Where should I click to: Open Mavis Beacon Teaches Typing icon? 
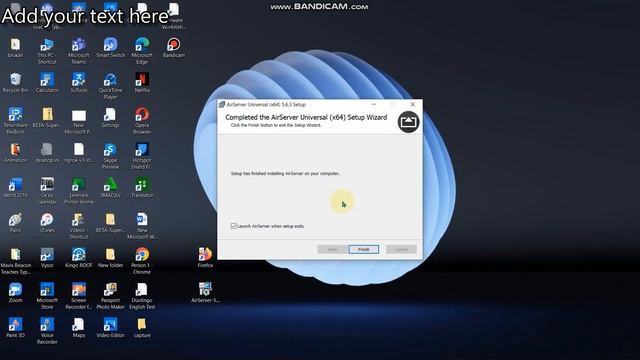pyautogui.click(x=15, y=261)
